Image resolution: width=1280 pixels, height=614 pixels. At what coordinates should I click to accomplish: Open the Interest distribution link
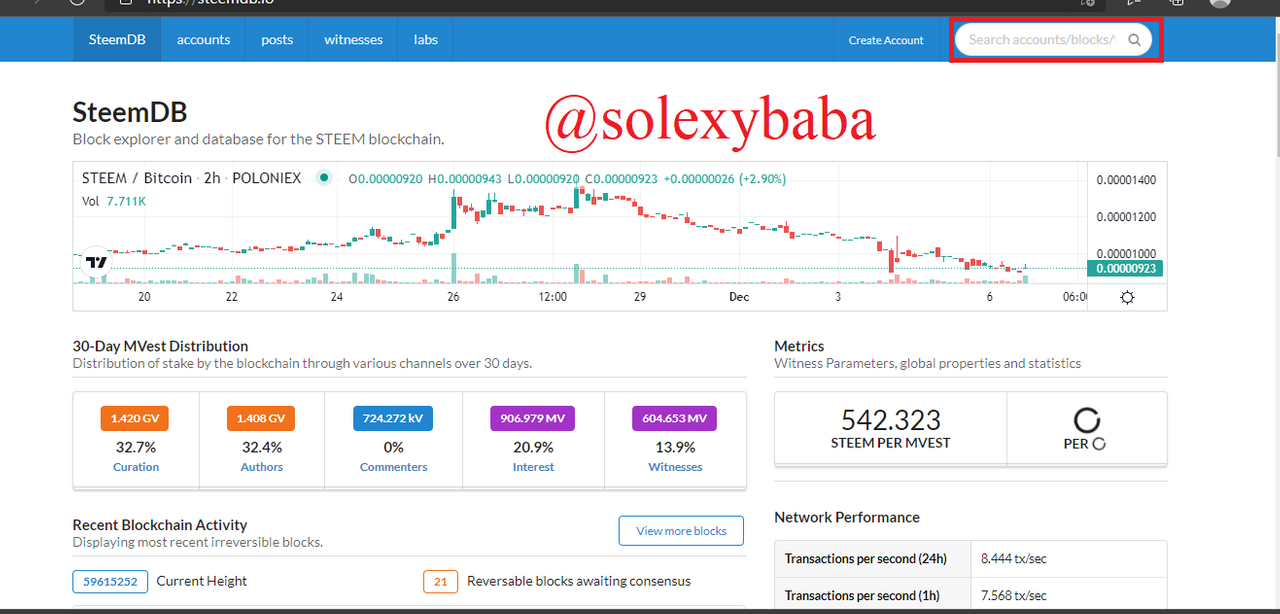[x=533, y=467]
